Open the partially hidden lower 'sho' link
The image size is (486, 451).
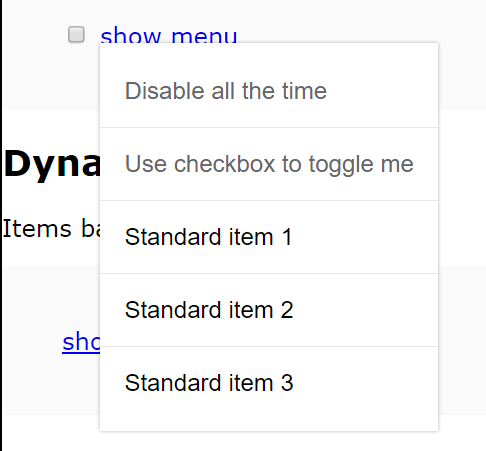pyautogui.click(x=81, y=342)
